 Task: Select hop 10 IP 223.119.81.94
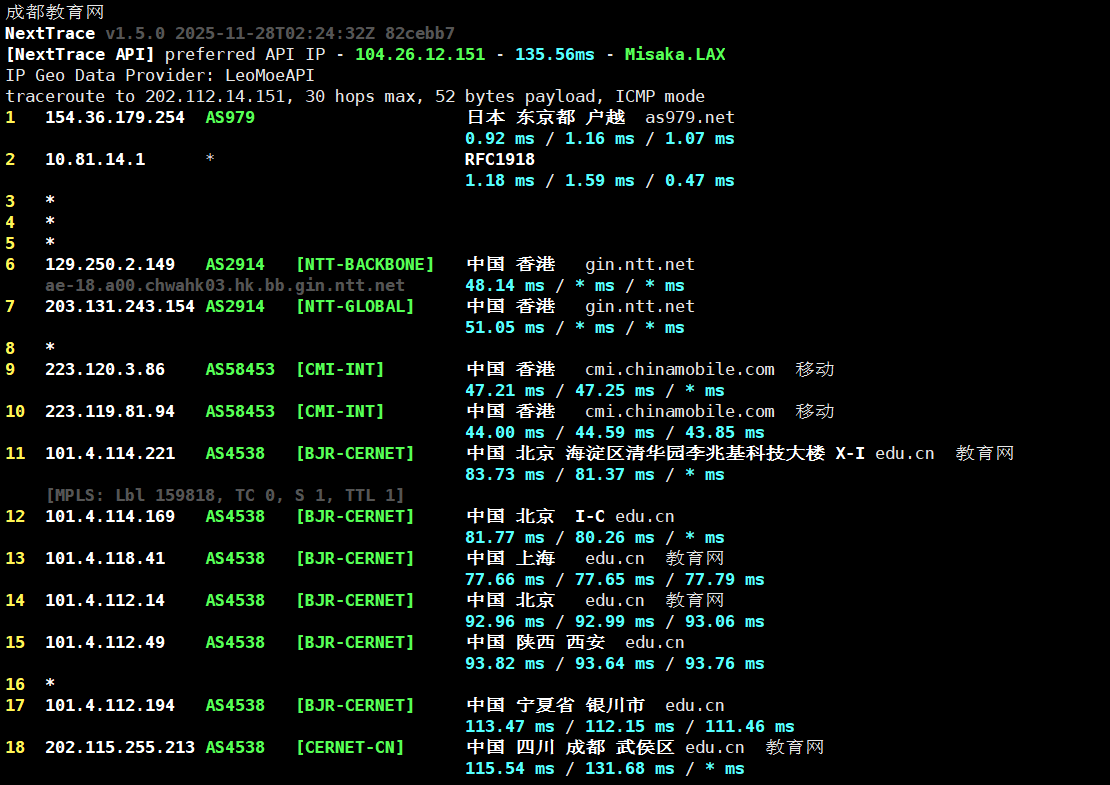[x=110, y=412]
